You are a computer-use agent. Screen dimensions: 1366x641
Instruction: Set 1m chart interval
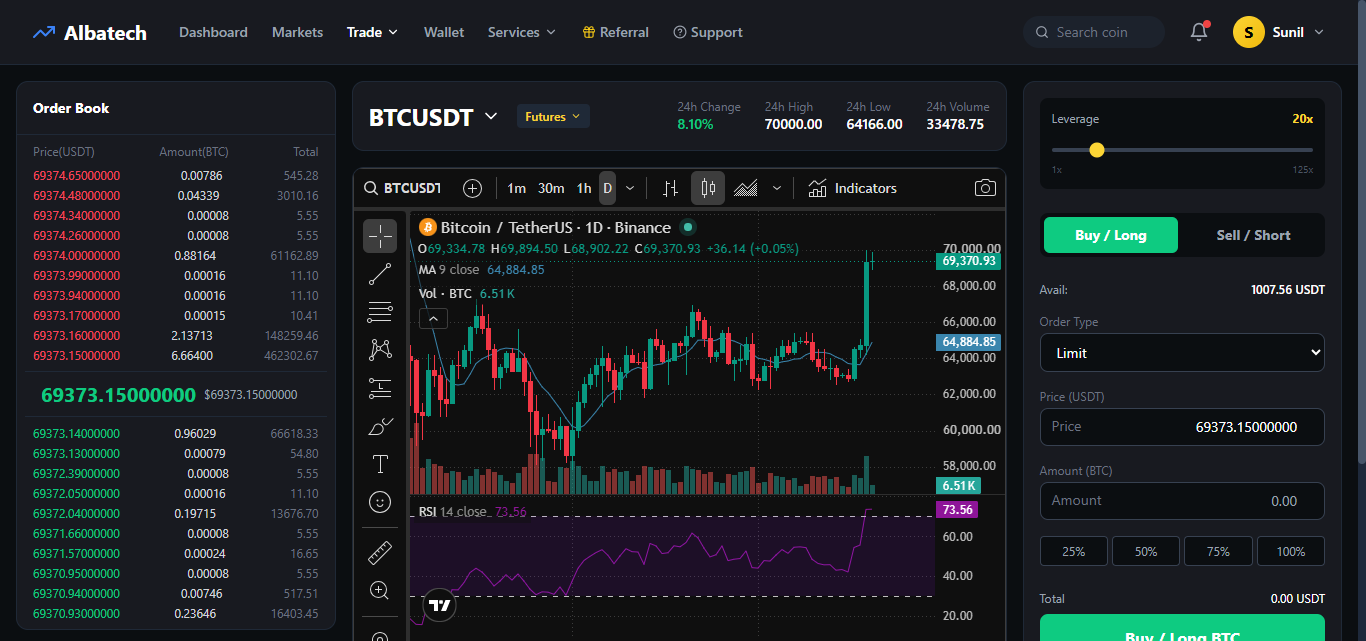(x=516, y=188)
